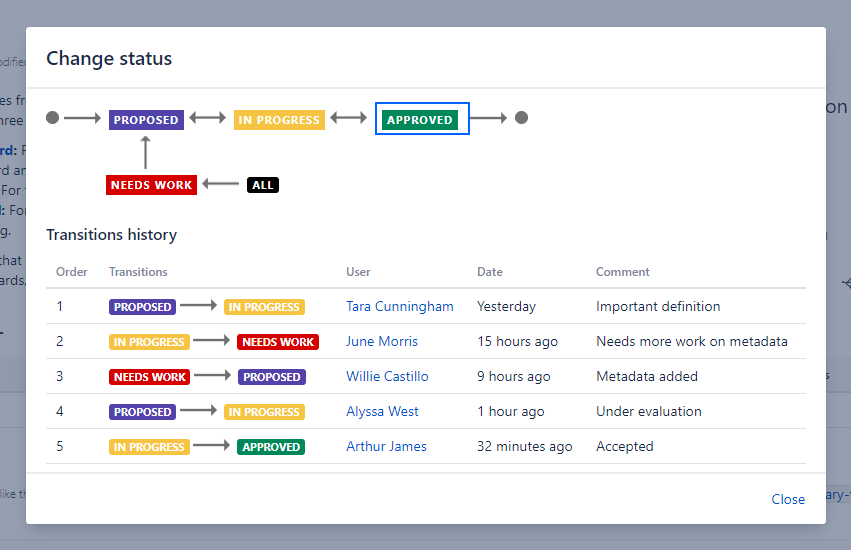The image size is (851, 550).
Task: Click the workflow end circle node
Action: (x=521, y=118)
